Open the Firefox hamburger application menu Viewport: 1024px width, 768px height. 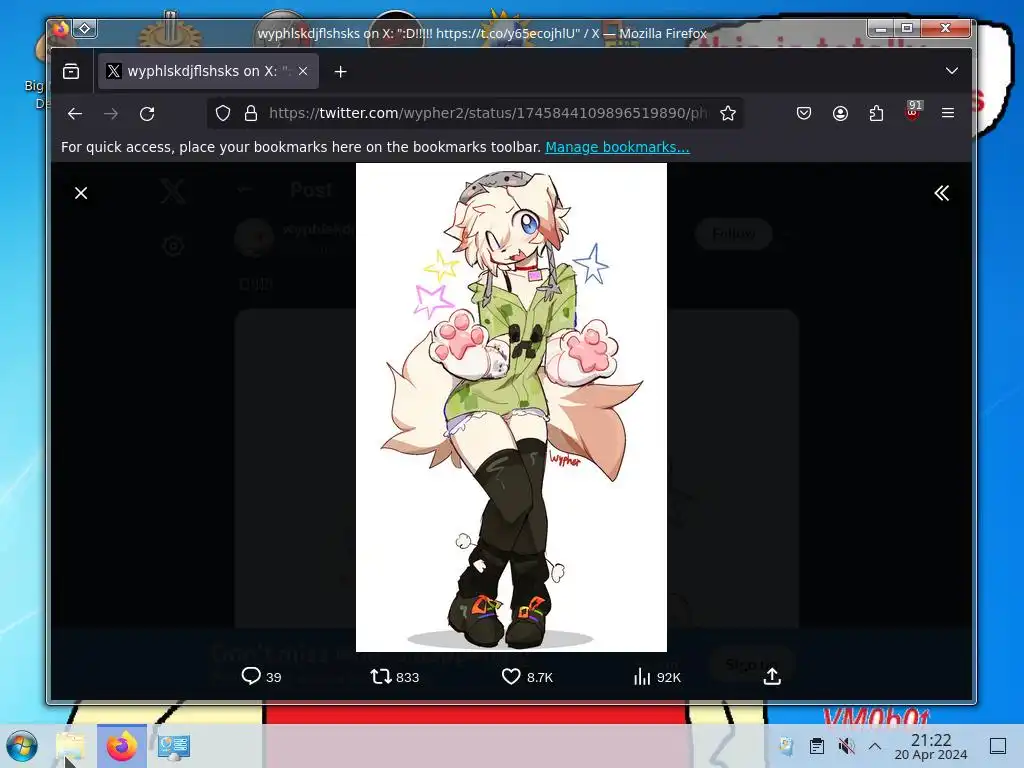[948, 113]
